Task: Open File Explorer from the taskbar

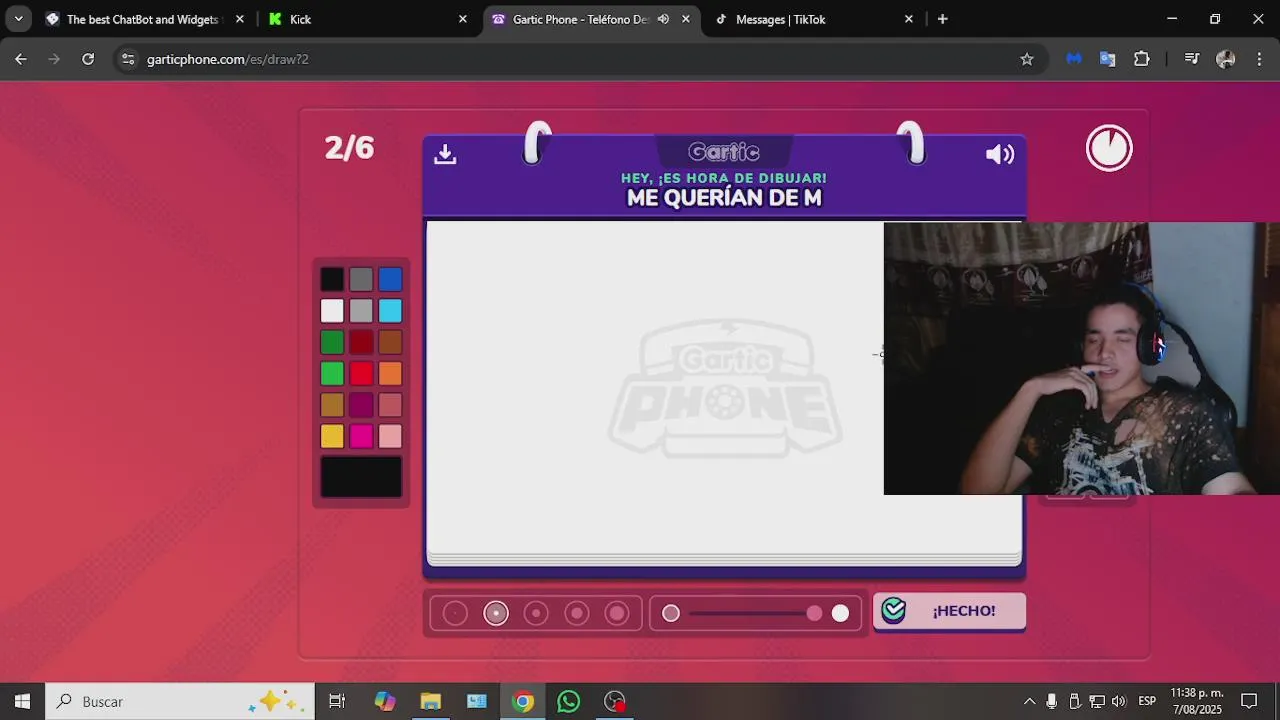Action: click(430, 701)
